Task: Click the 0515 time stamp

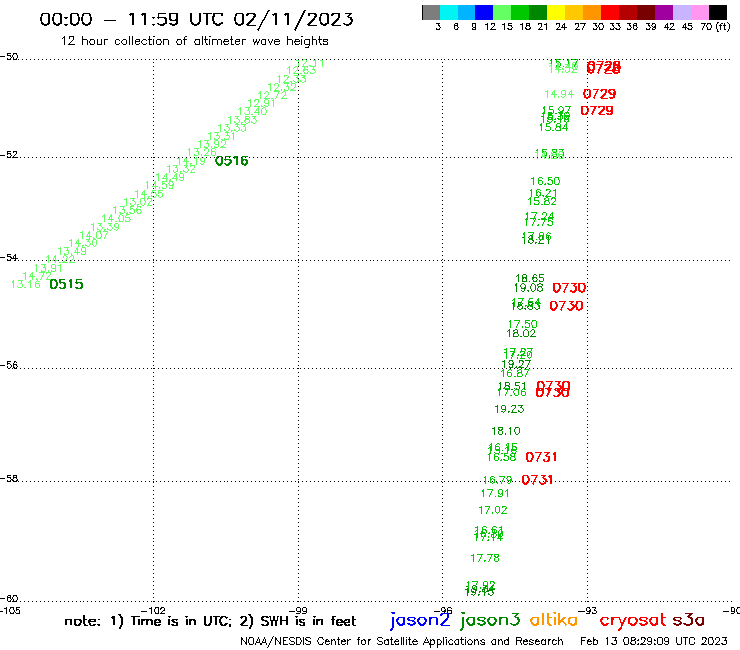Action: [66, 284]
